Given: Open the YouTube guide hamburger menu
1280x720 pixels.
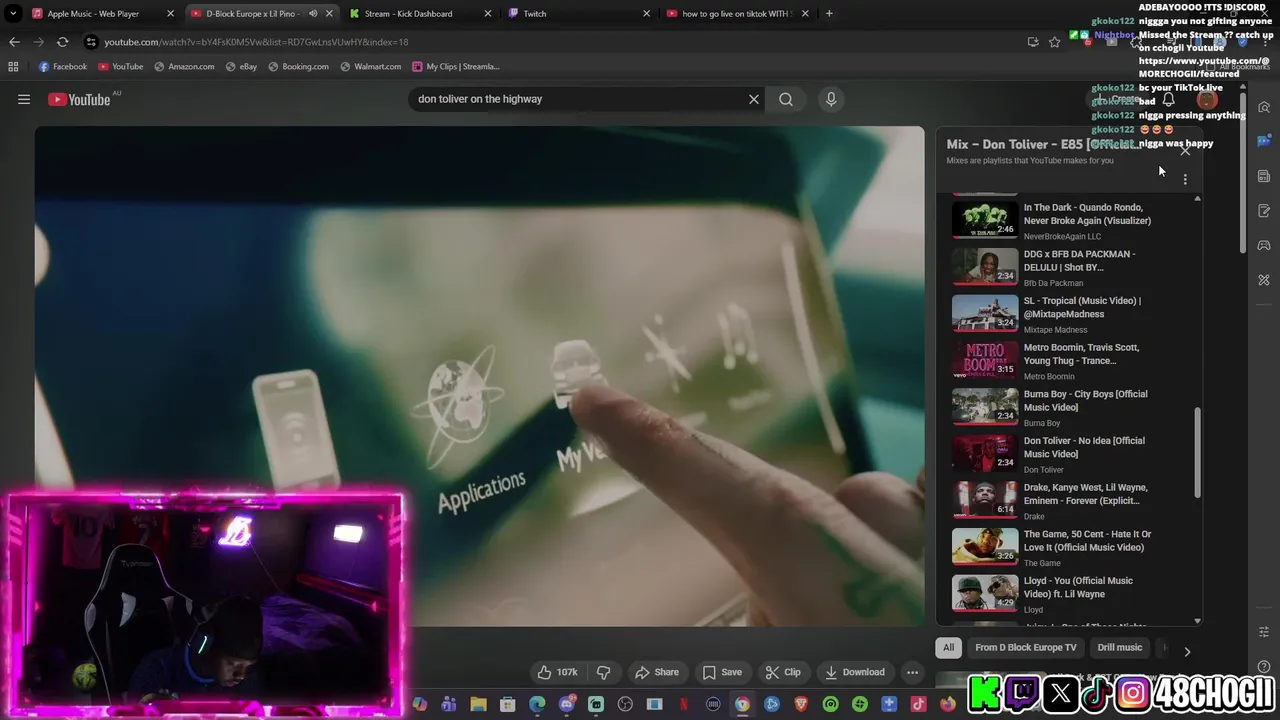Looking at the screenshot, I should pyautogui.click(x=24, y=99).
